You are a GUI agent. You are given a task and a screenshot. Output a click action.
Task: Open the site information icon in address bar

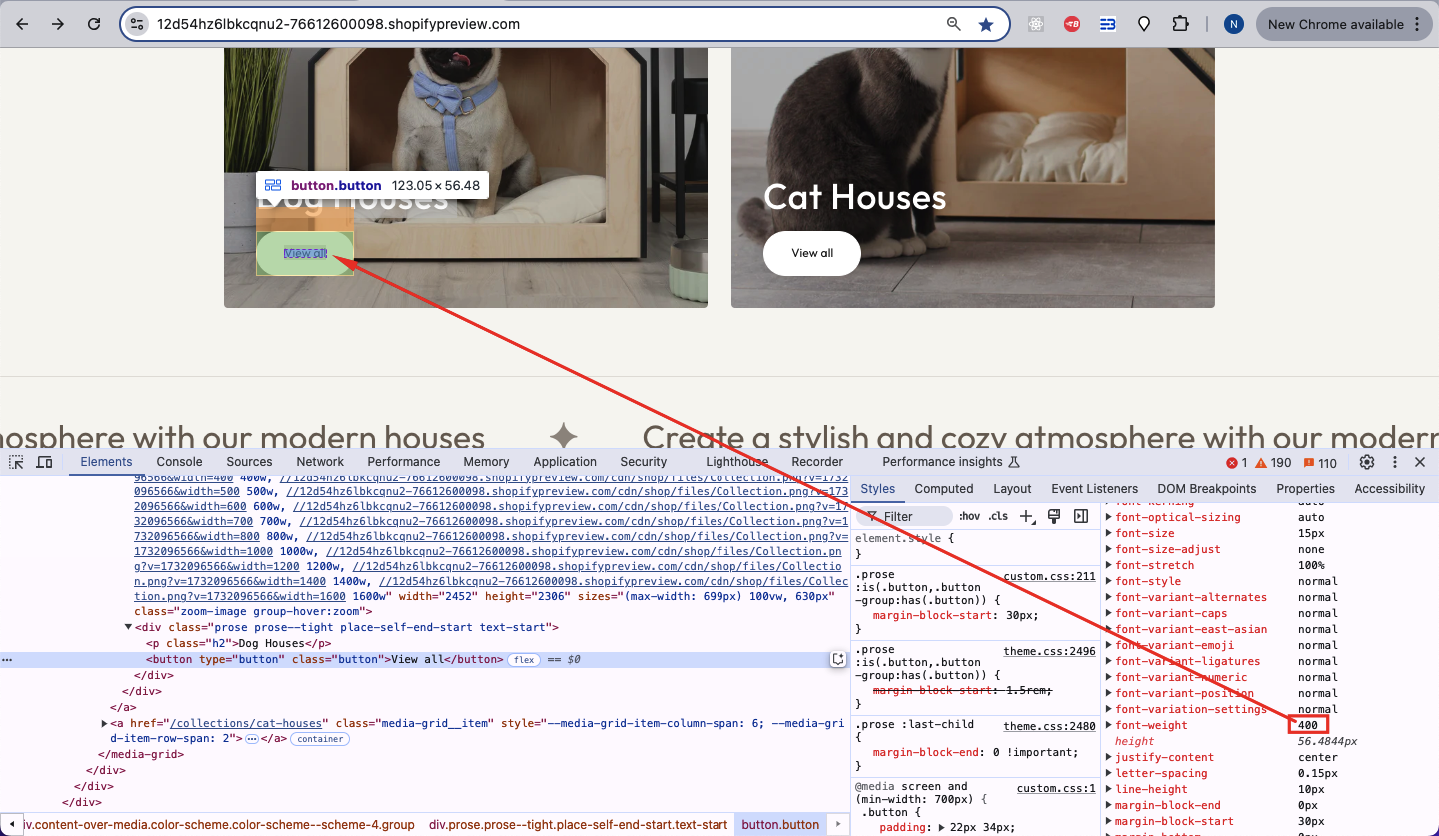pos(138,24)
